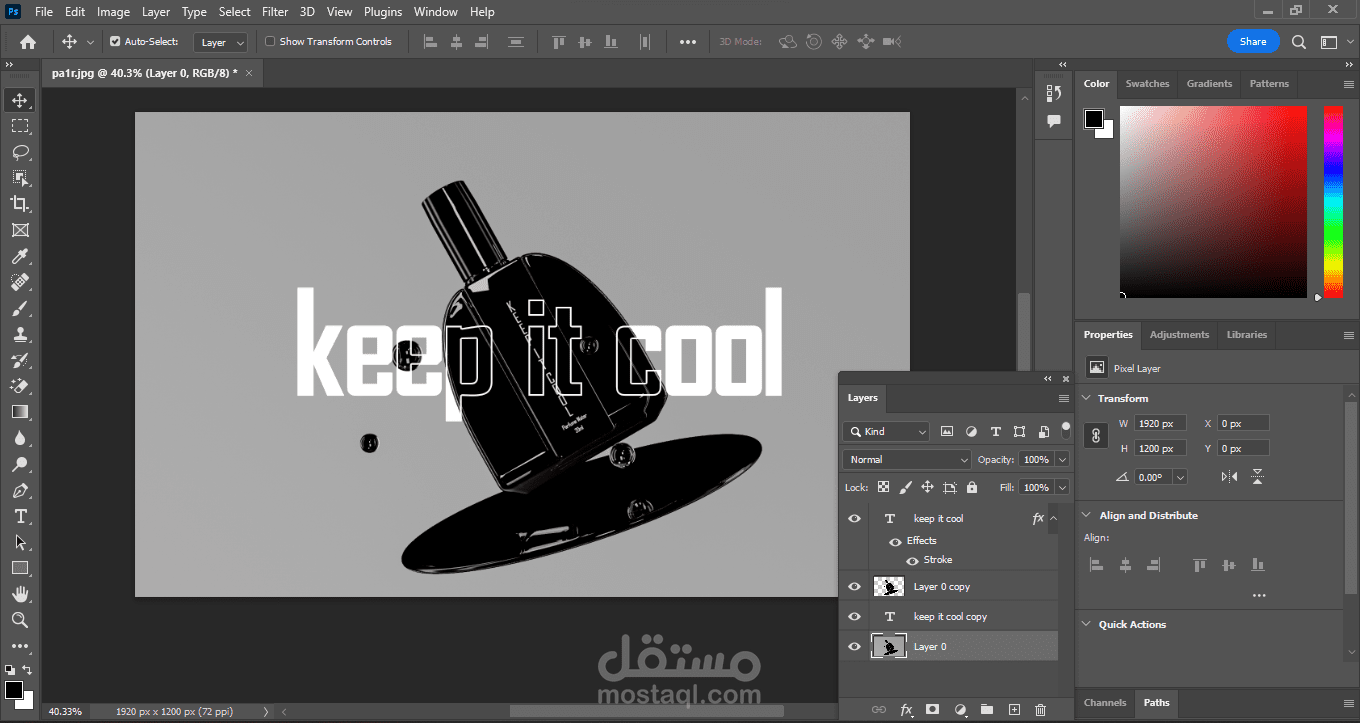Toggle the Effects visibility eye
The width and height of the screenshot is (1360, 723).
895,541
